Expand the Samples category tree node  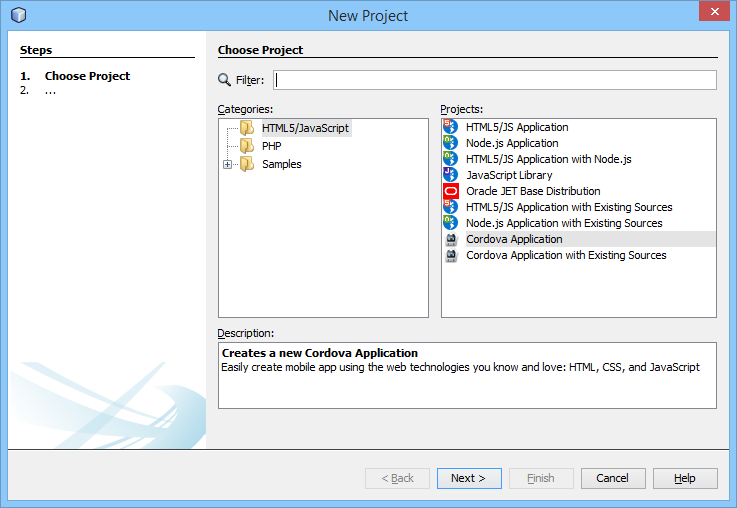(x=228, y=164)
